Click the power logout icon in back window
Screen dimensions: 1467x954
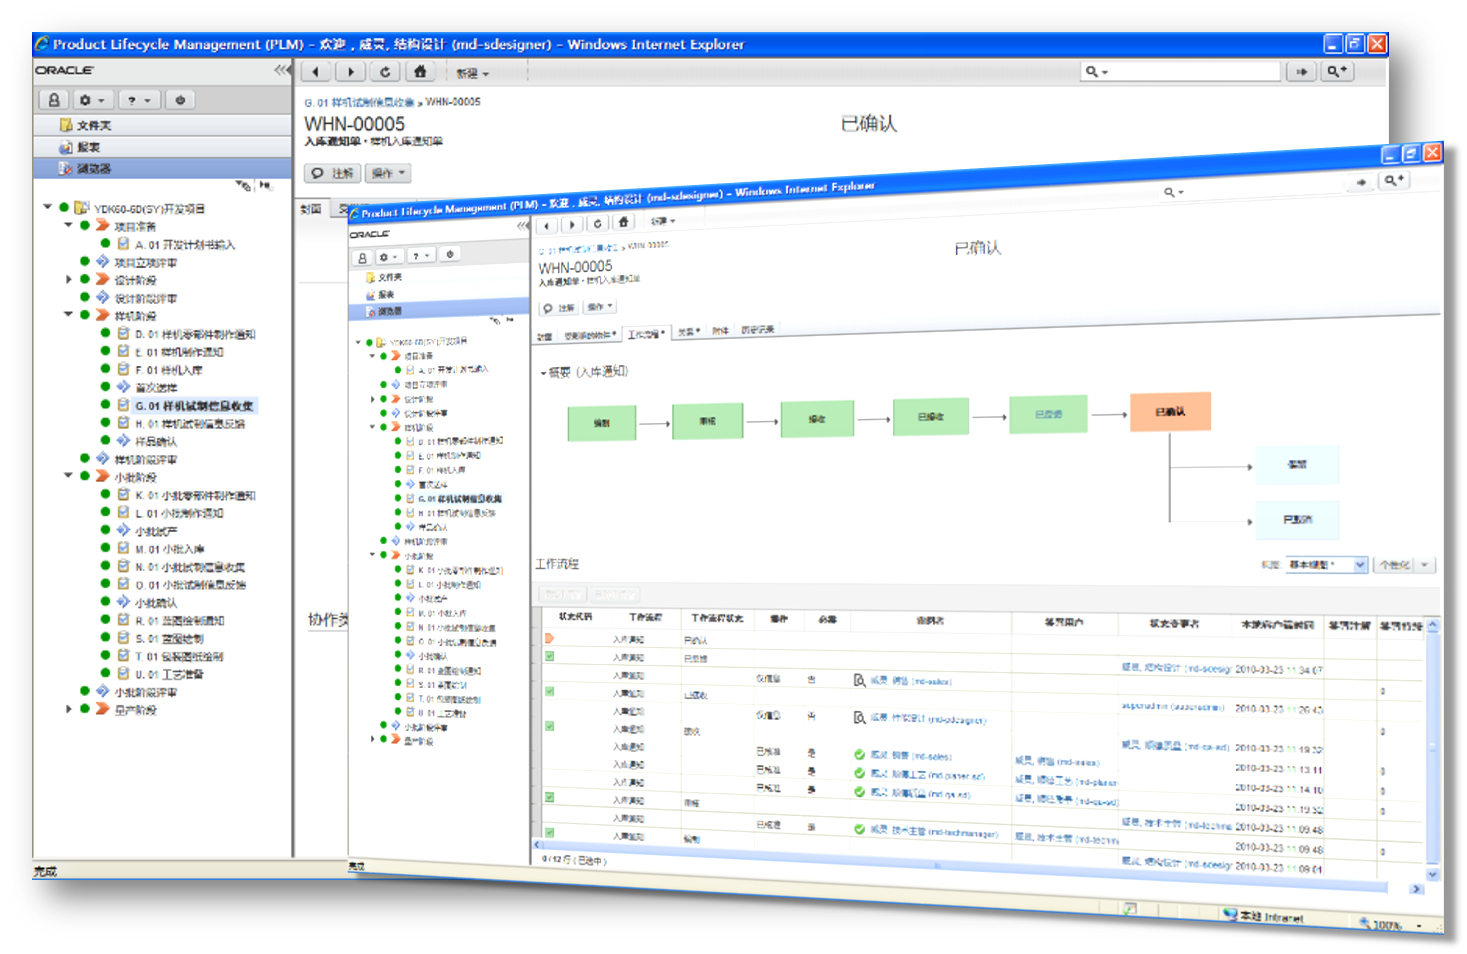180,100
